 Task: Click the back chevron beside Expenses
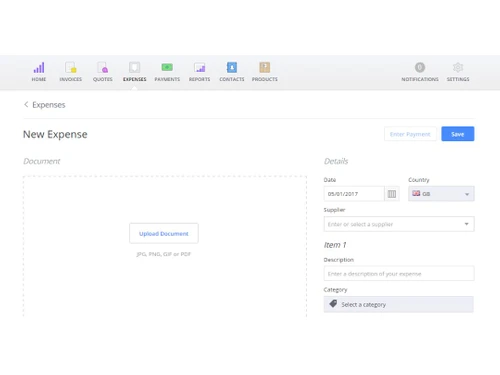coord(26,104)
